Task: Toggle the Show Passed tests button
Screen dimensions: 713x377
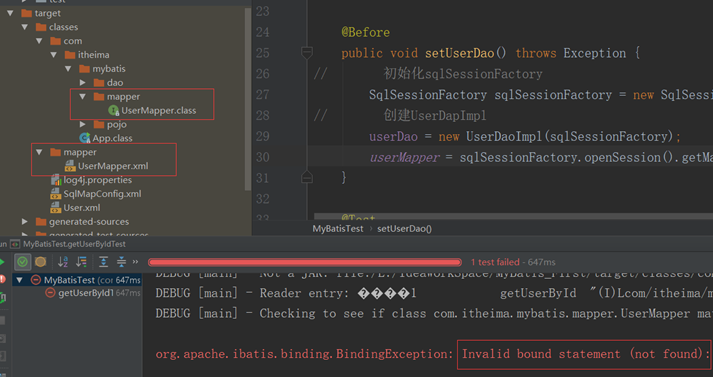Action: point(22,261)
